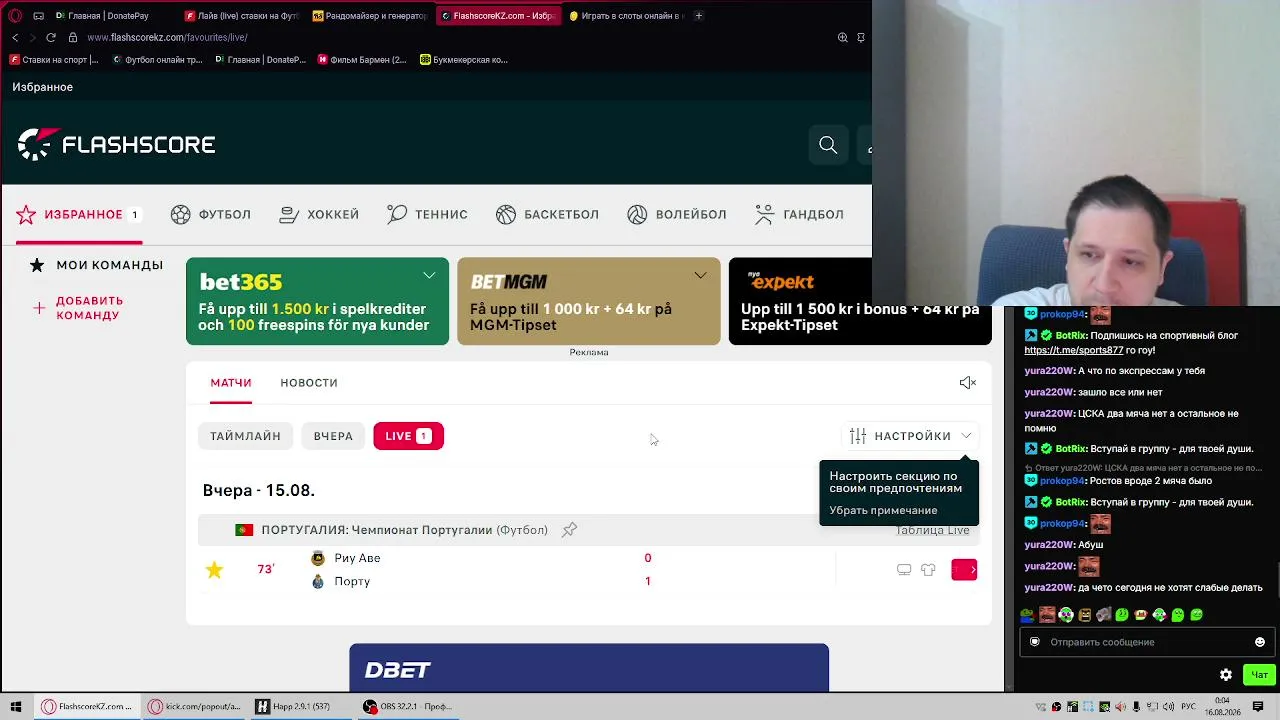
Task: Switch to the Теннис sport tab
Action: point(427,214)
